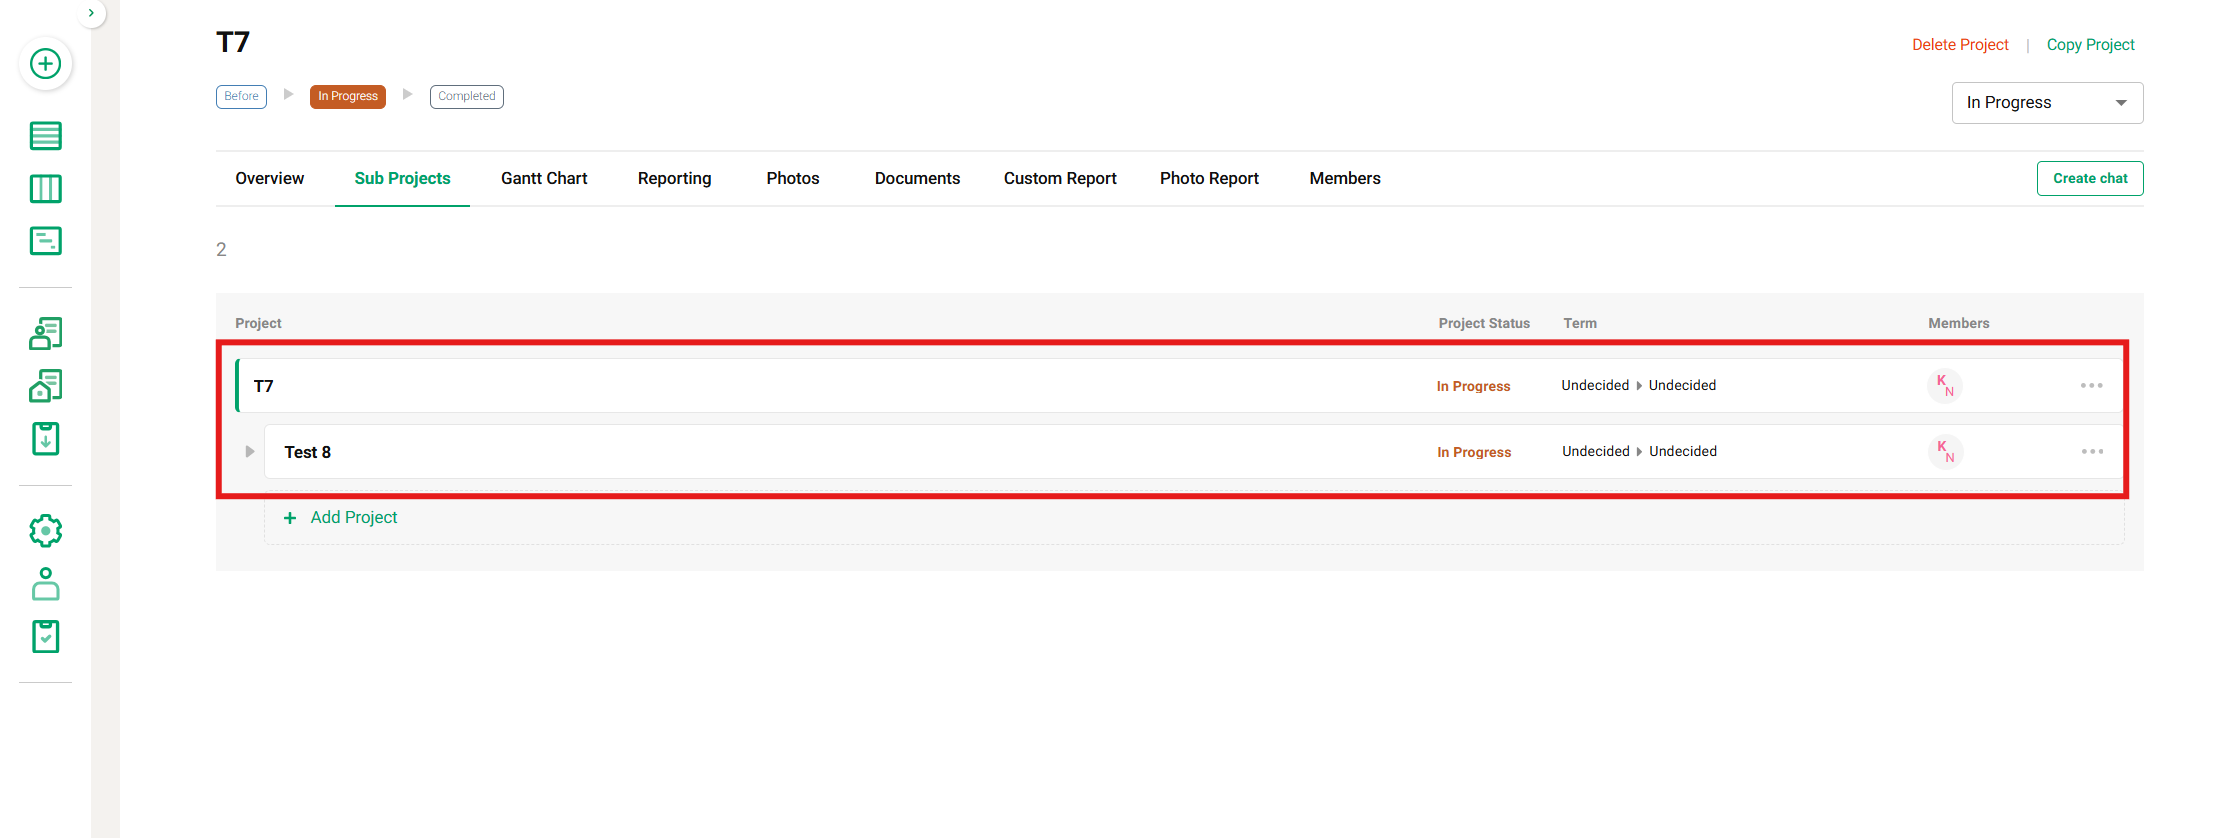
Task: Open the board columns view icon
Action: pyautogui.click(x=45, y=189)
